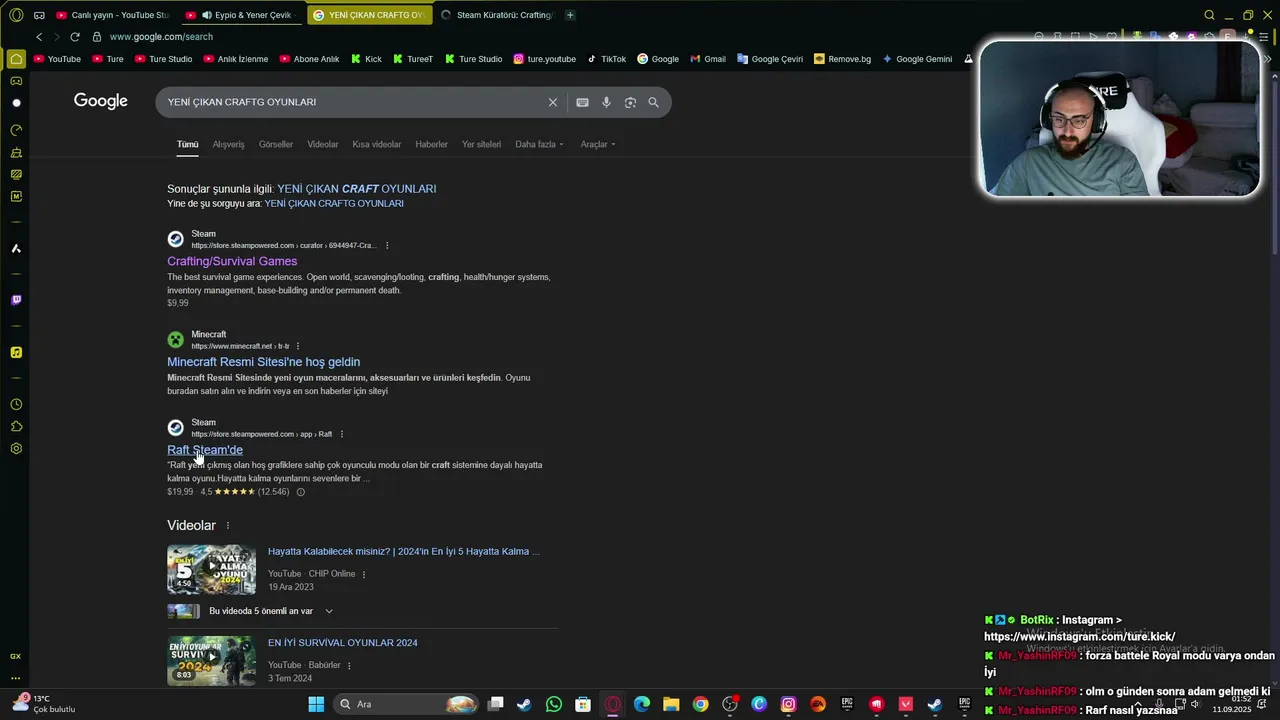Open Daha fazla dropdown
This screenshot has height=720, width=1280.
(x=539, y=144)
